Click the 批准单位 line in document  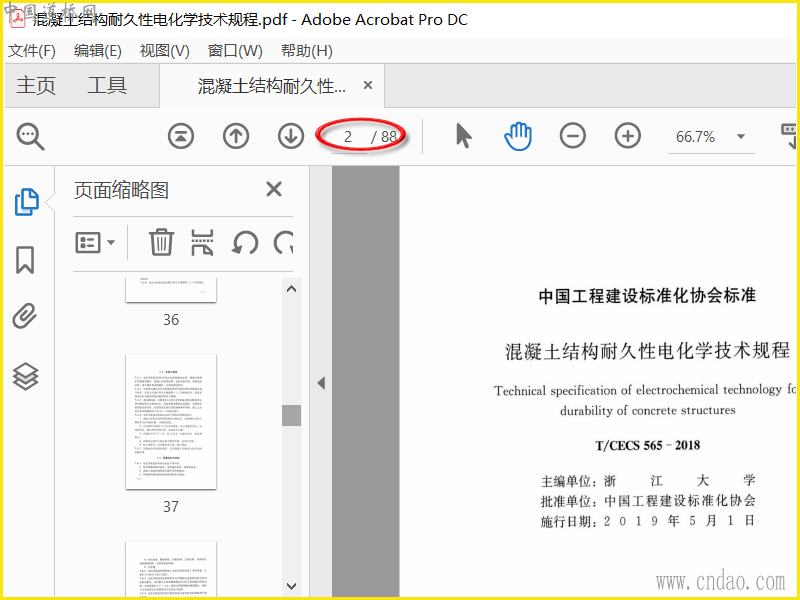coord(648,501)
